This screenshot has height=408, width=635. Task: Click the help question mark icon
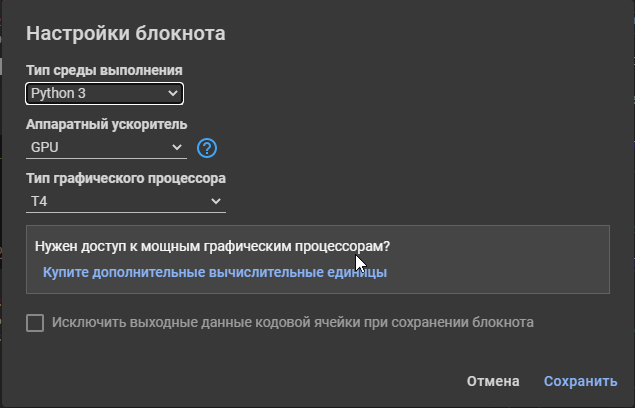pos(207,148)
